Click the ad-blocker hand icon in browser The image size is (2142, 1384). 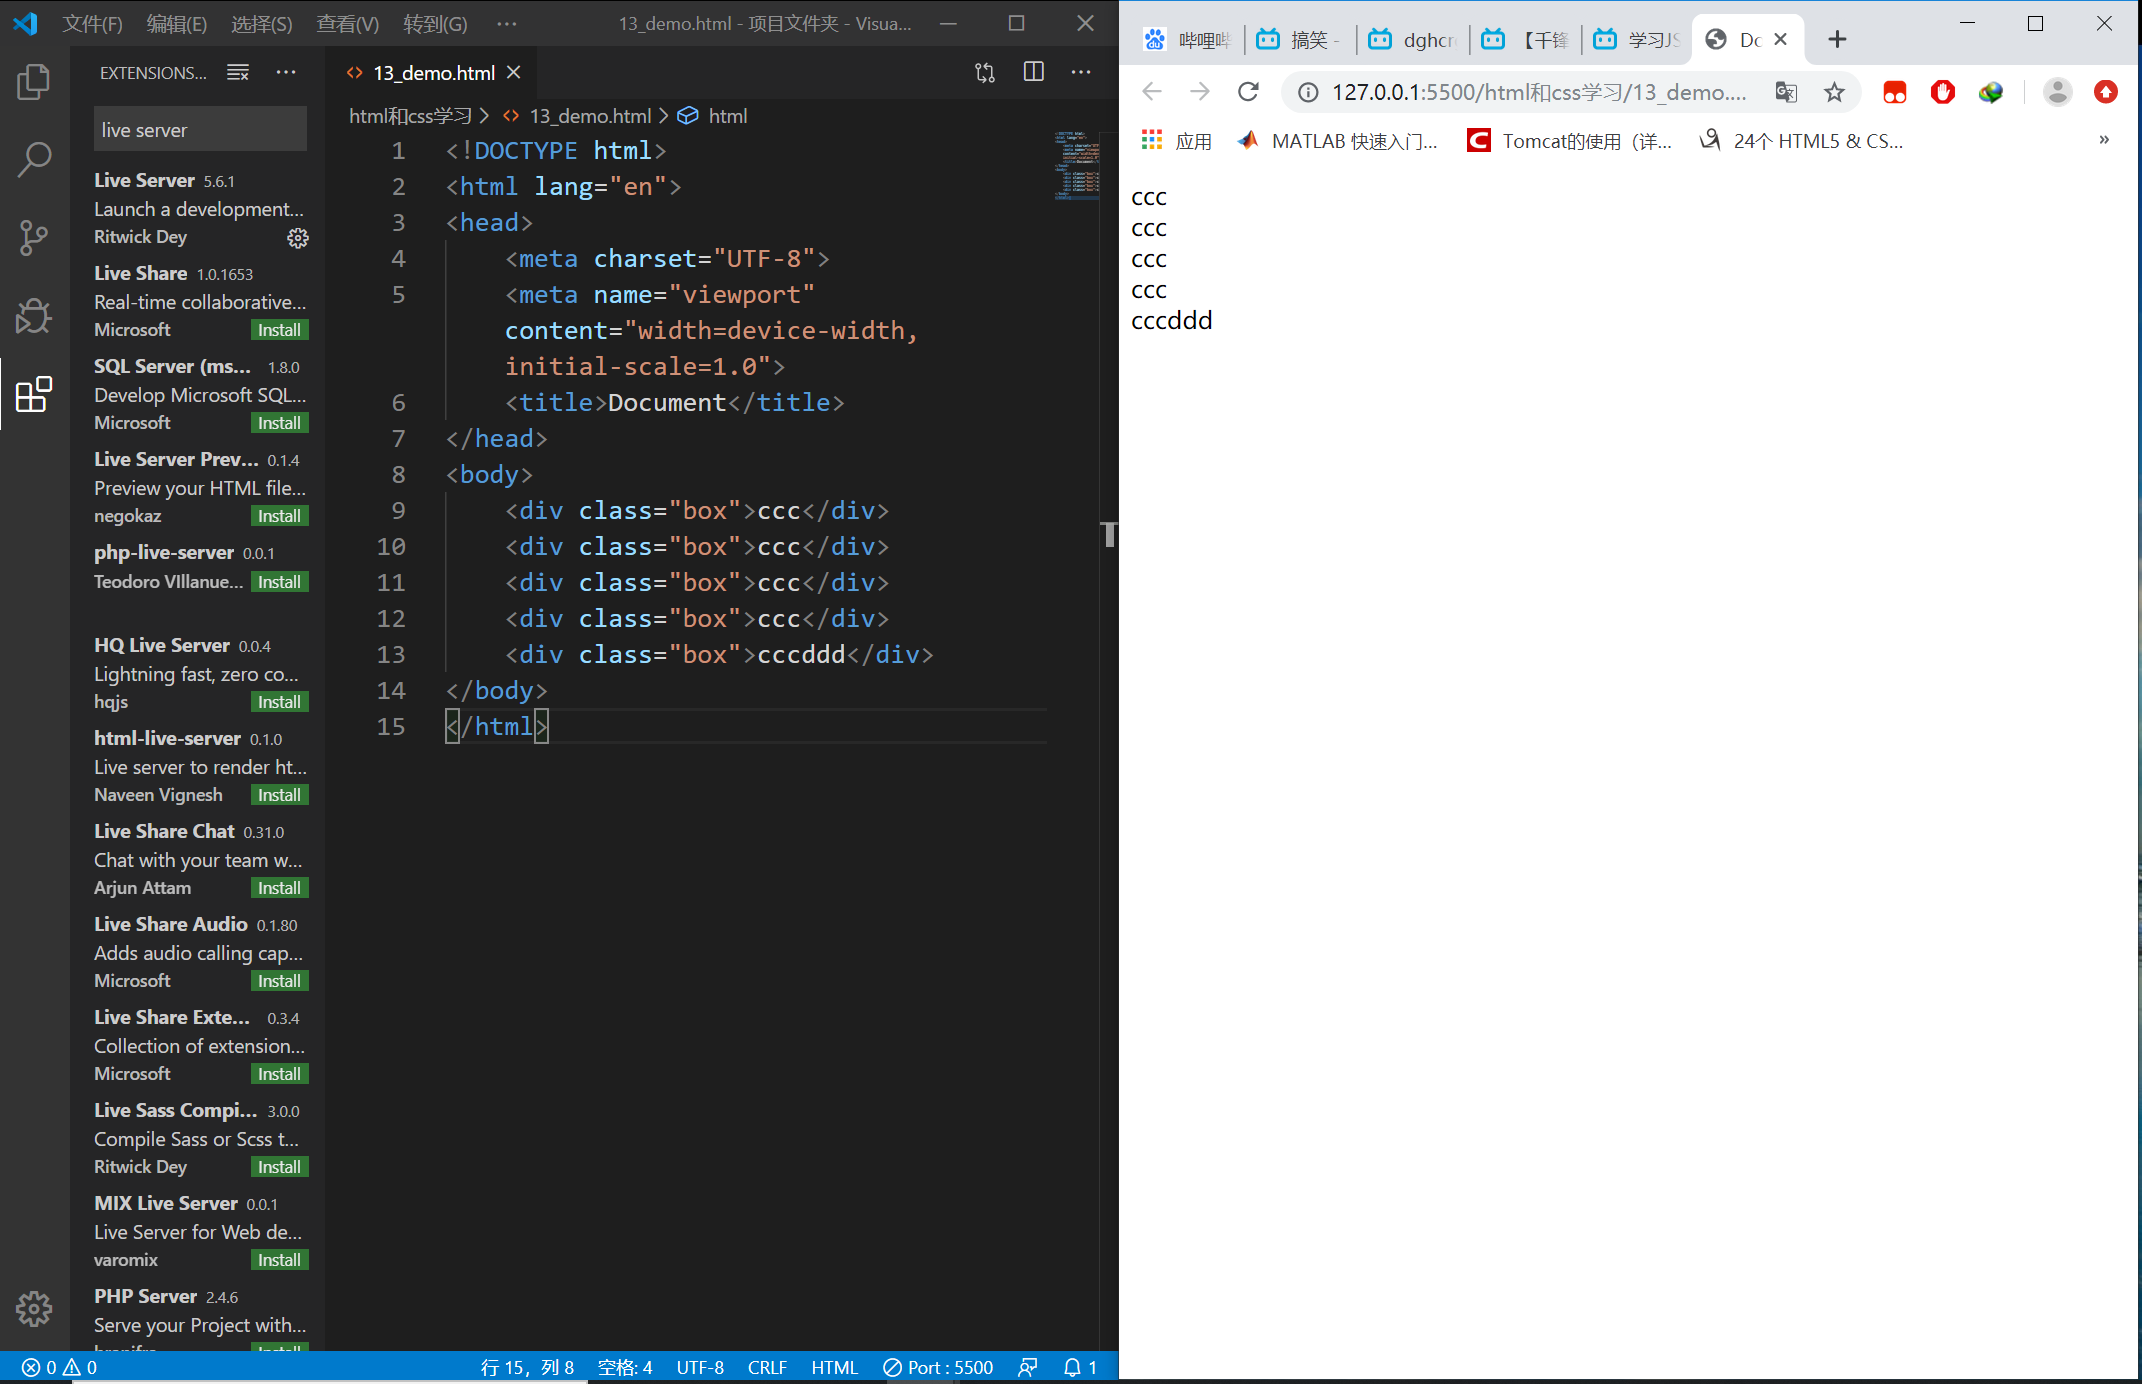coord(1942,92)
